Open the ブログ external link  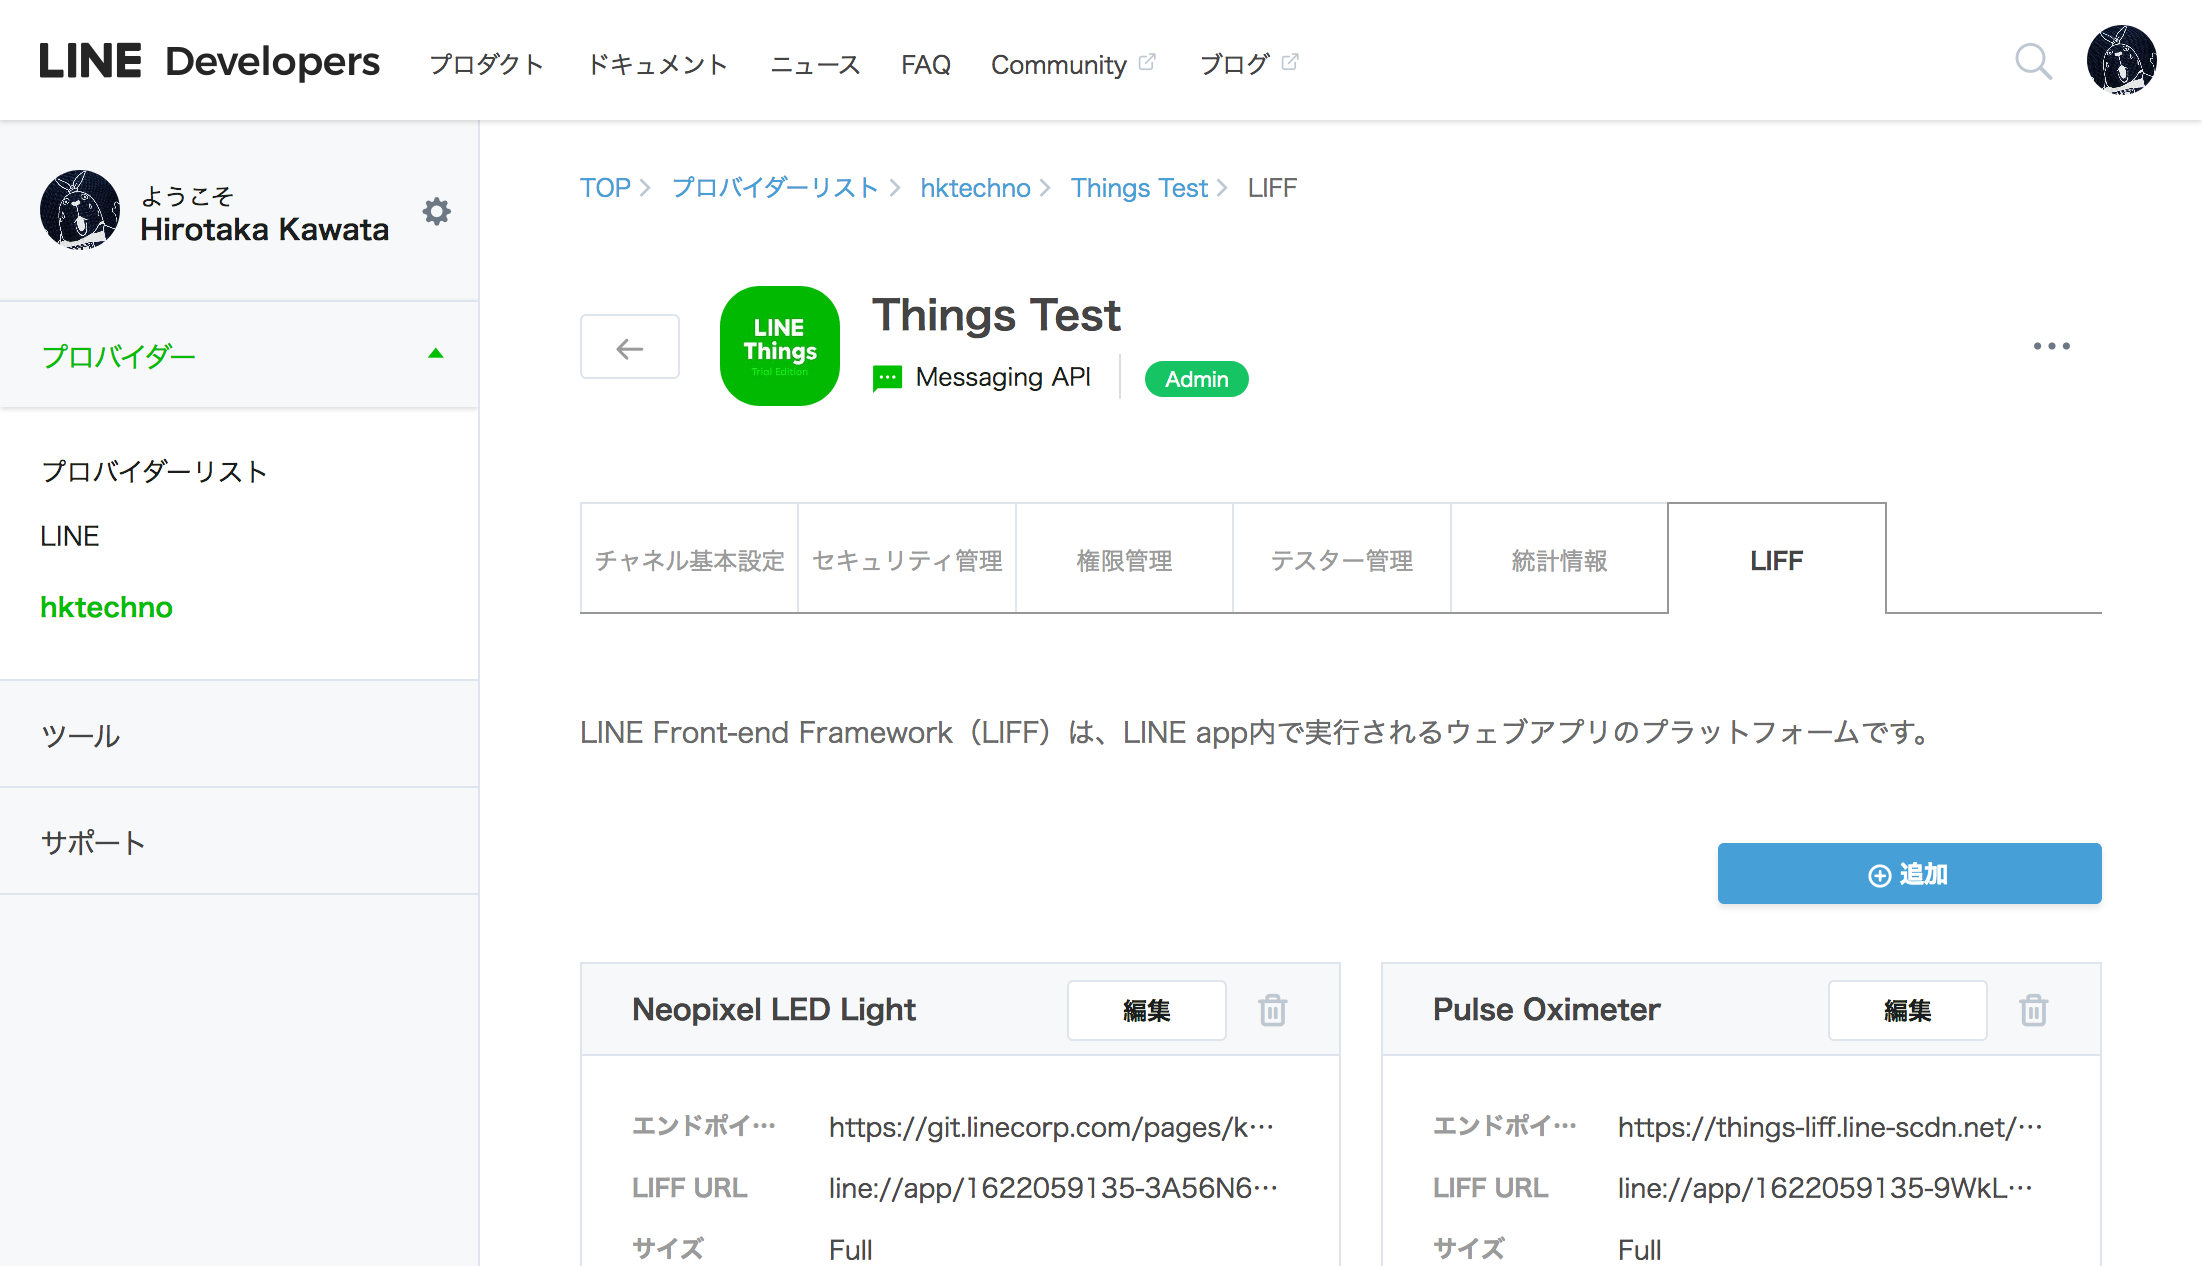1248,64
